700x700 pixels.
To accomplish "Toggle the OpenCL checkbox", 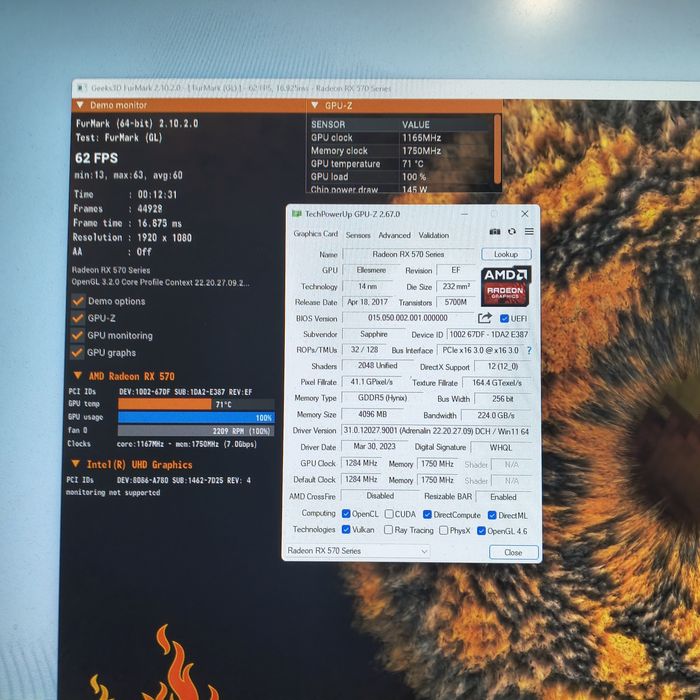I will (x=346, y=514).
